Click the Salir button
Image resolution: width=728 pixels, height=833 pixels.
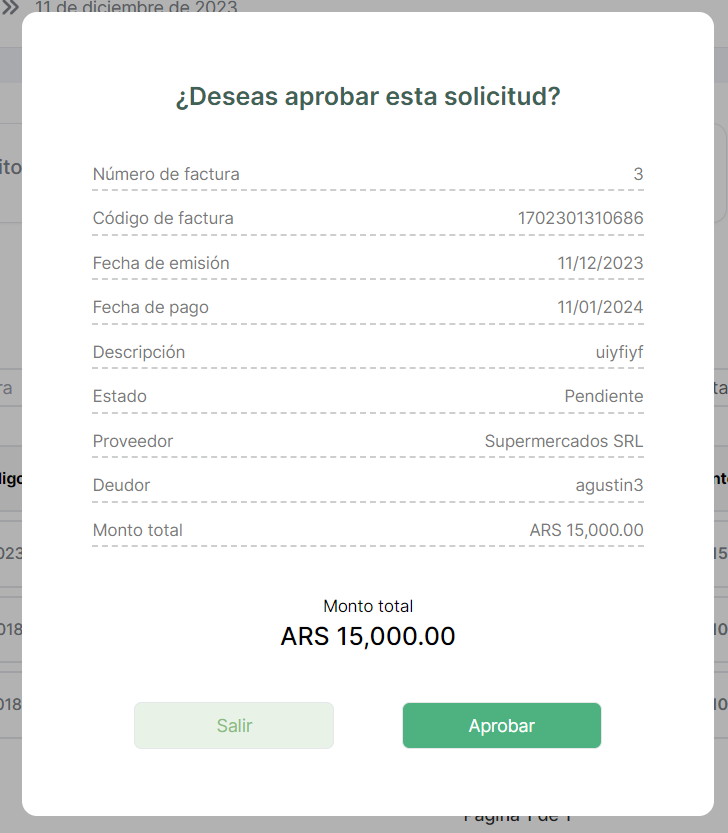pos(234,726)
